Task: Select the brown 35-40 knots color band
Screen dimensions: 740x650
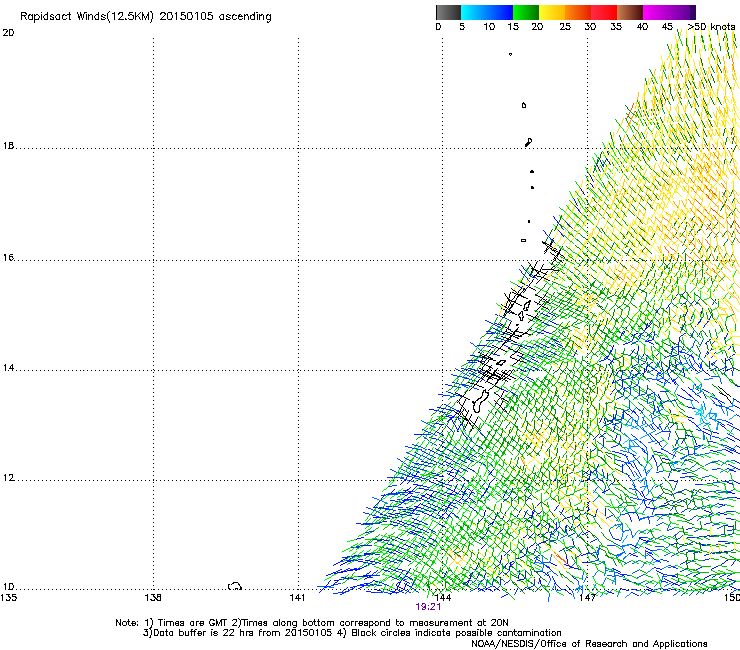Action: coord(630,12)
